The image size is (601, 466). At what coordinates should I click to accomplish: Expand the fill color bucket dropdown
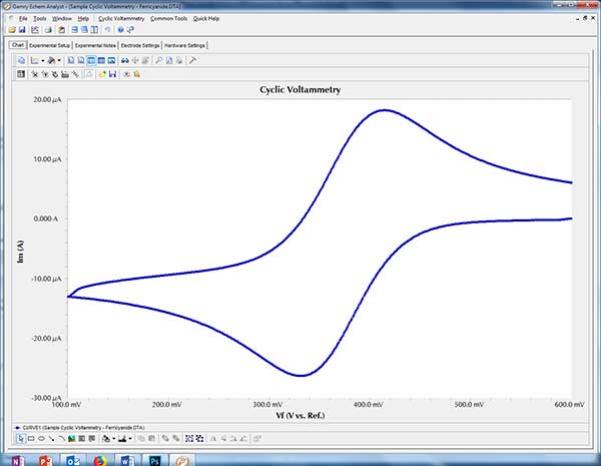click(x=114, y=439)
